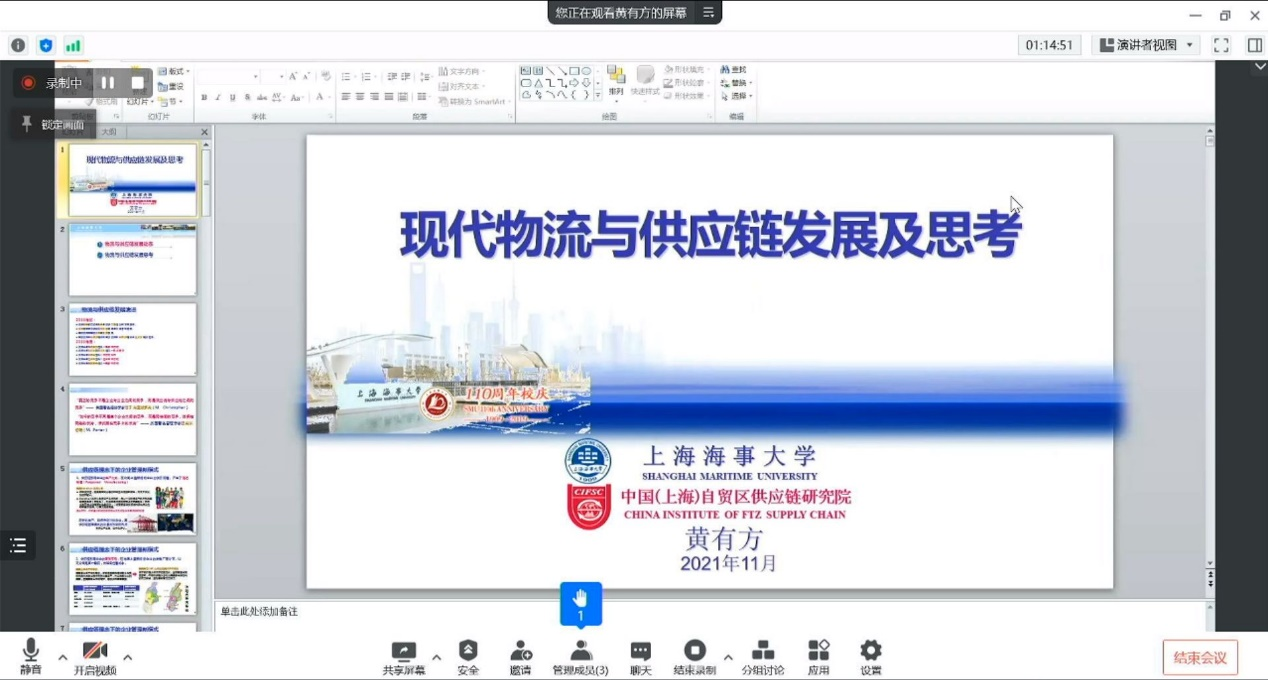Open the 形状轮廓 shape outline dropdown
Image resolution: width=1268 pixels, height=680 pixels.
pyautogui.click(x=685, y=83)
